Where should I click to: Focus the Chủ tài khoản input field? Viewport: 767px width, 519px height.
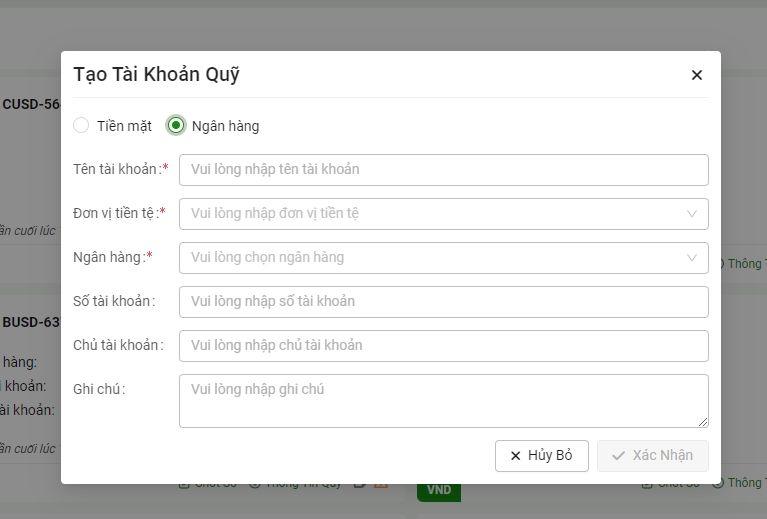(443, 346)
